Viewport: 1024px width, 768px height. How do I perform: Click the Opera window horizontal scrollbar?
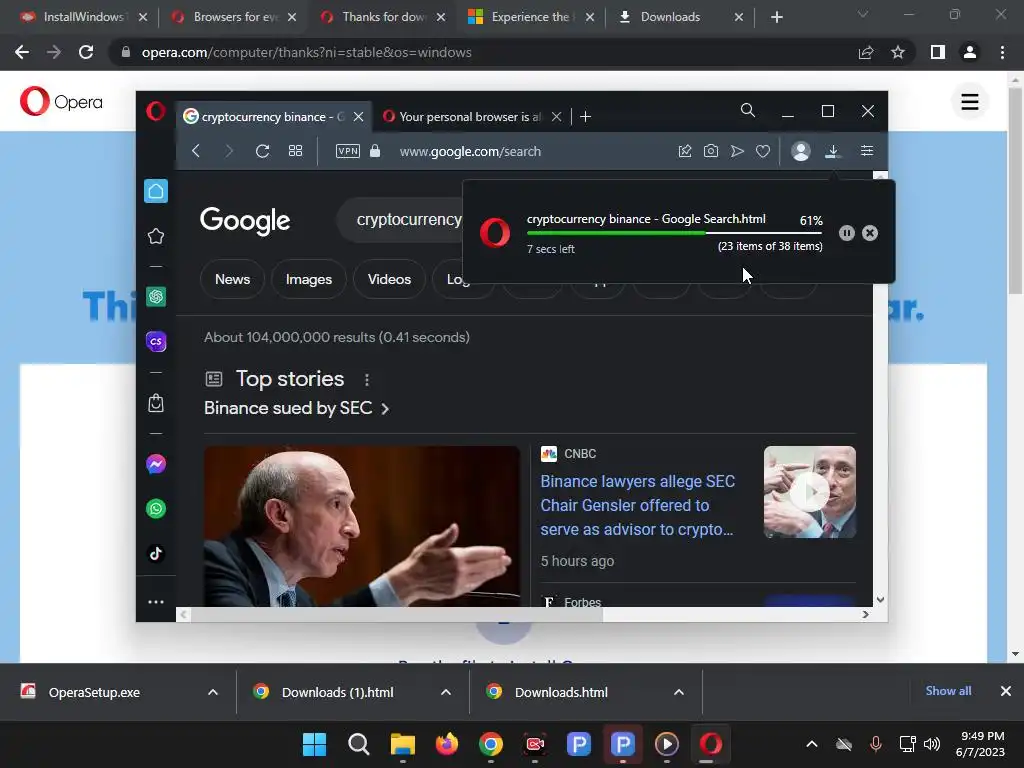[x=397, y=615]
